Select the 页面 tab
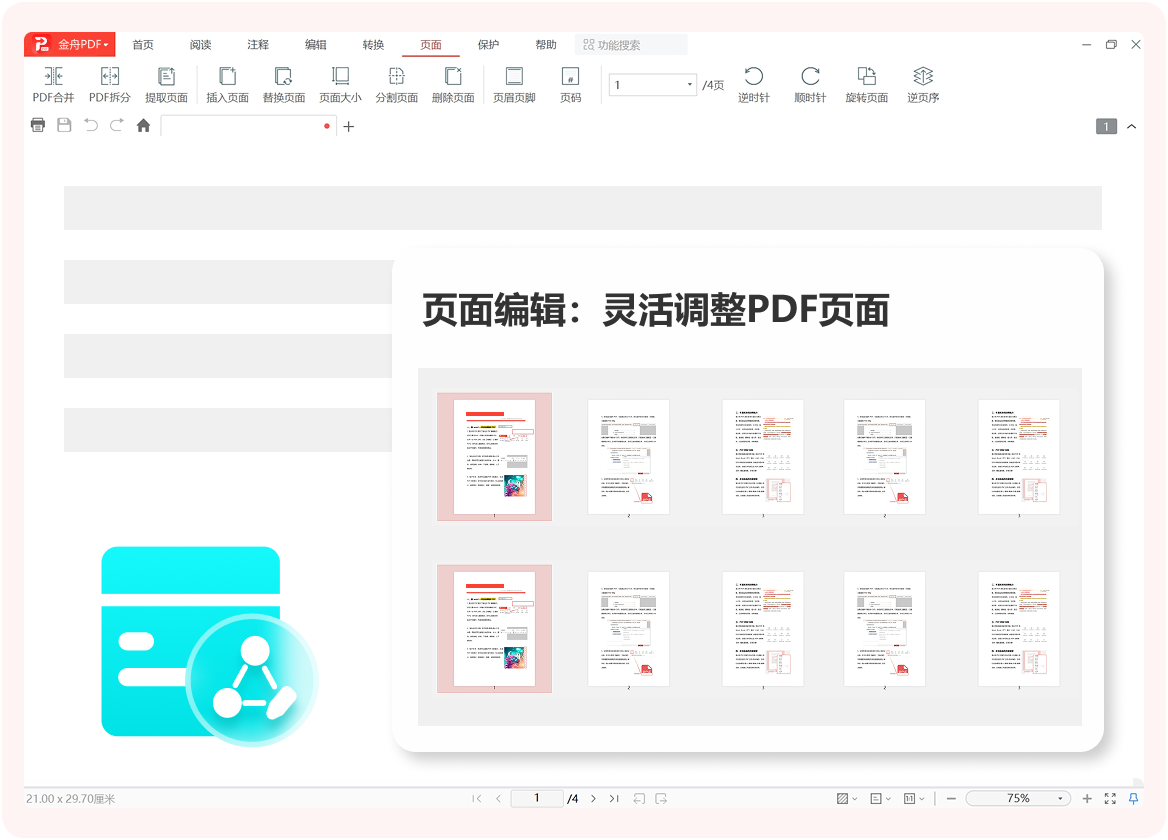The width and height of the screenshot is (1168, 840). tap(431, 45)
